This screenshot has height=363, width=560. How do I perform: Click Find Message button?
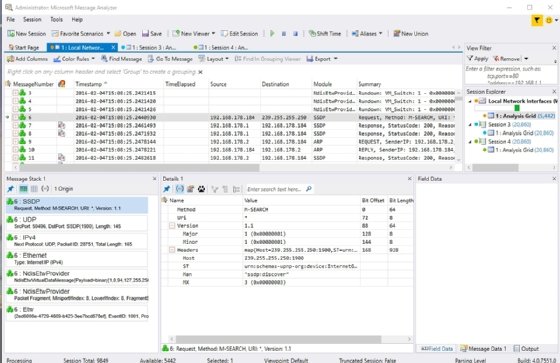coord(121,59)
